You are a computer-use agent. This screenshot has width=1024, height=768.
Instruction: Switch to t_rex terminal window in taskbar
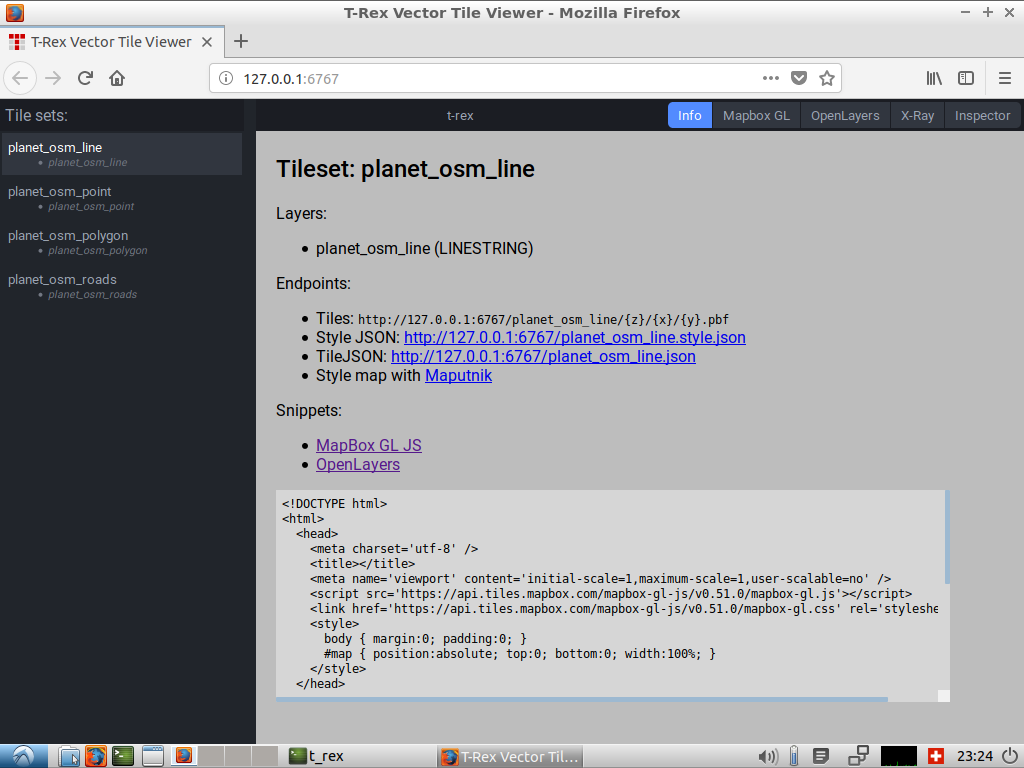pyautogui.click(x=318, y=756)
